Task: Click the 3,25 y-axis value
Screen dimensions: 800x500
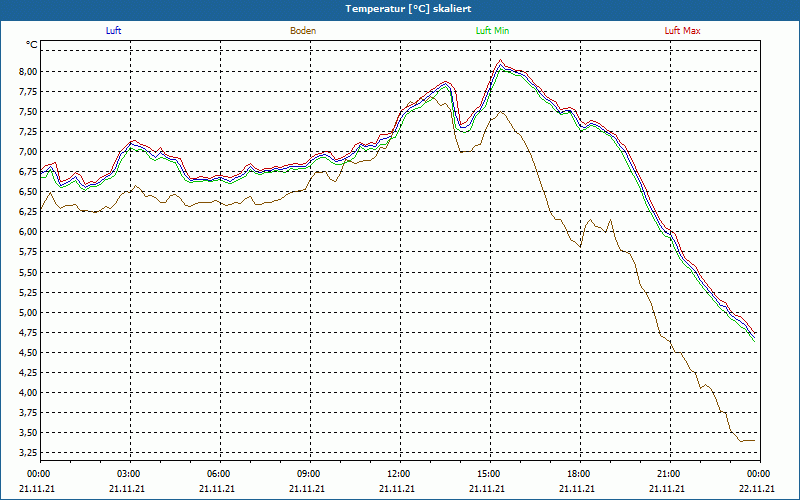Action: (29, 453)
